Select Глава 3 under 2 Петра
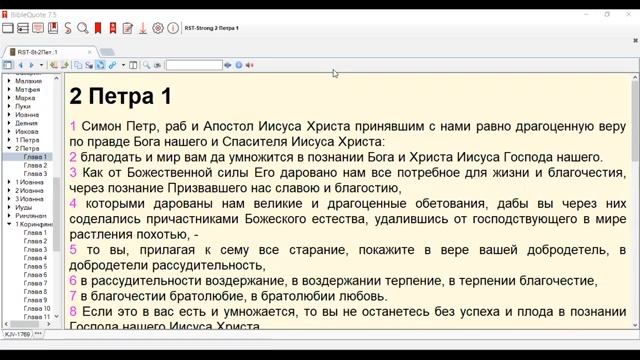The width and height of the screenshot is (640, 360). (x=35, y=174)
